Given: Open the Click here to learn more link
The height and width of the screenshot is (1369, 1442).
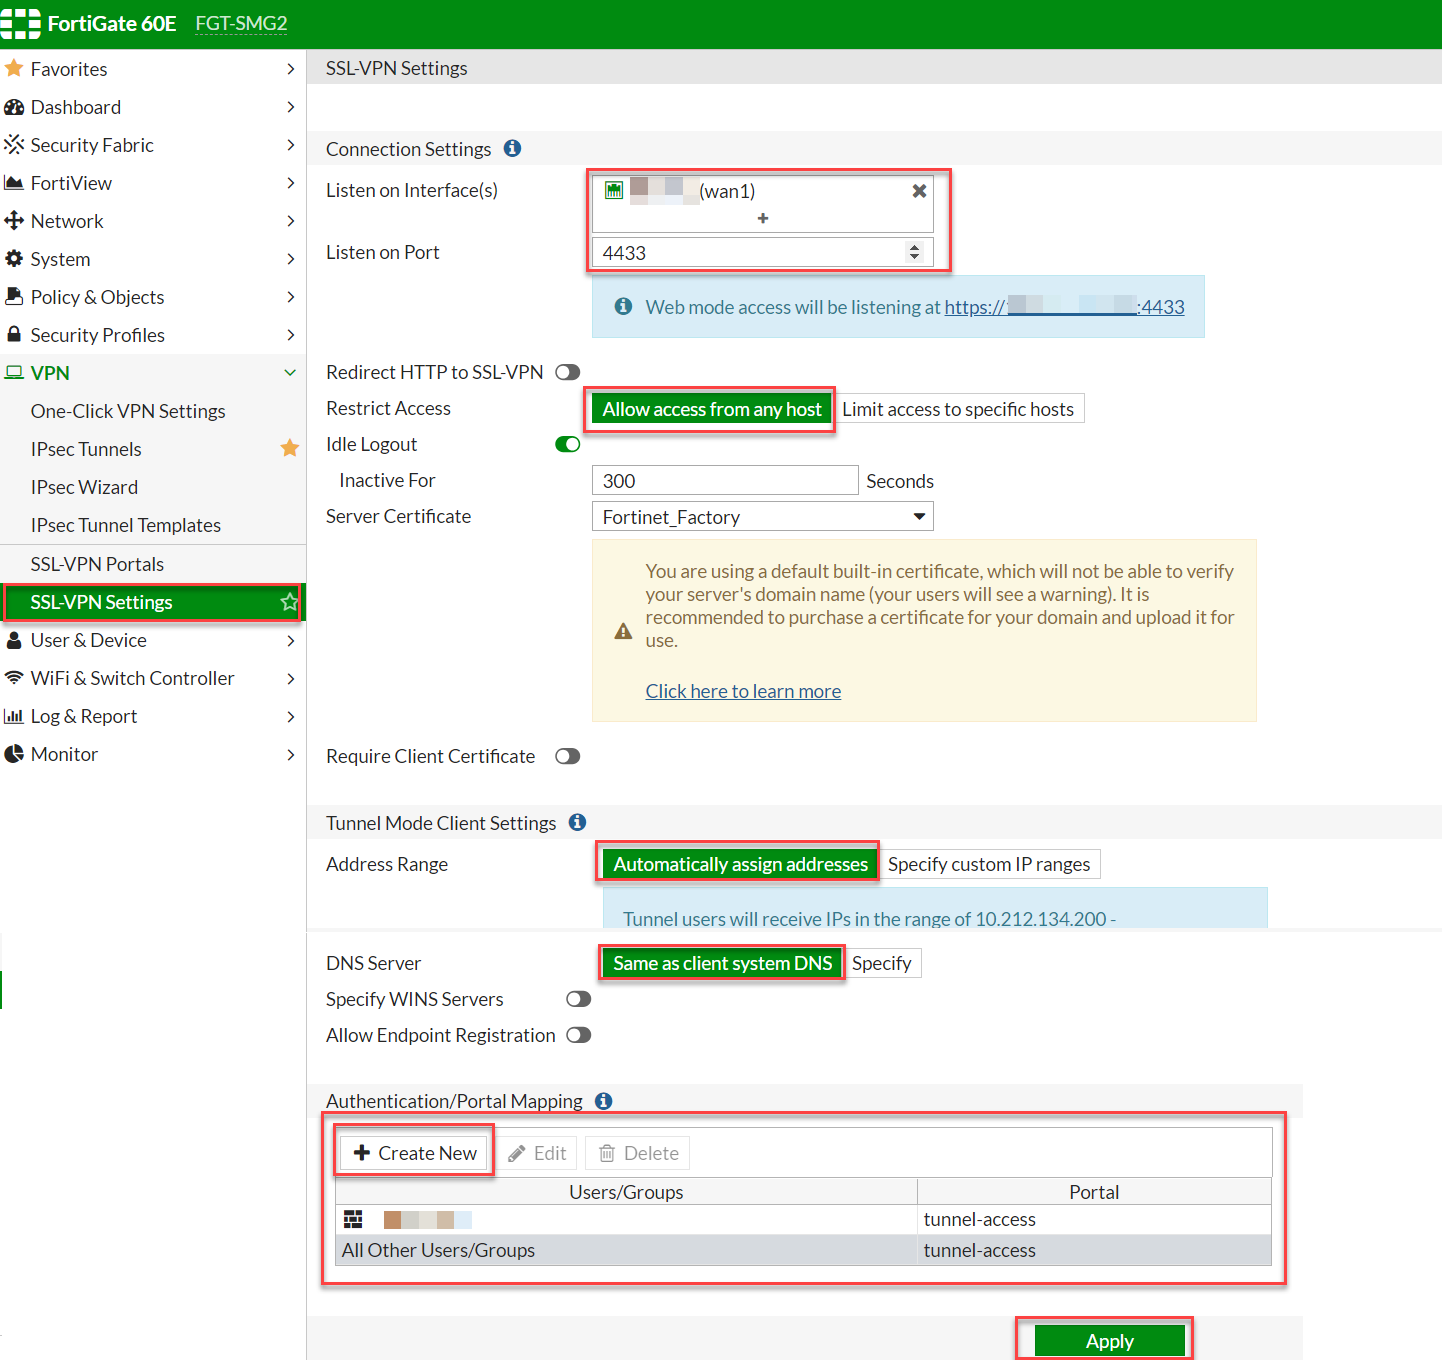Looking at the screenshot, I should [743, 691].
